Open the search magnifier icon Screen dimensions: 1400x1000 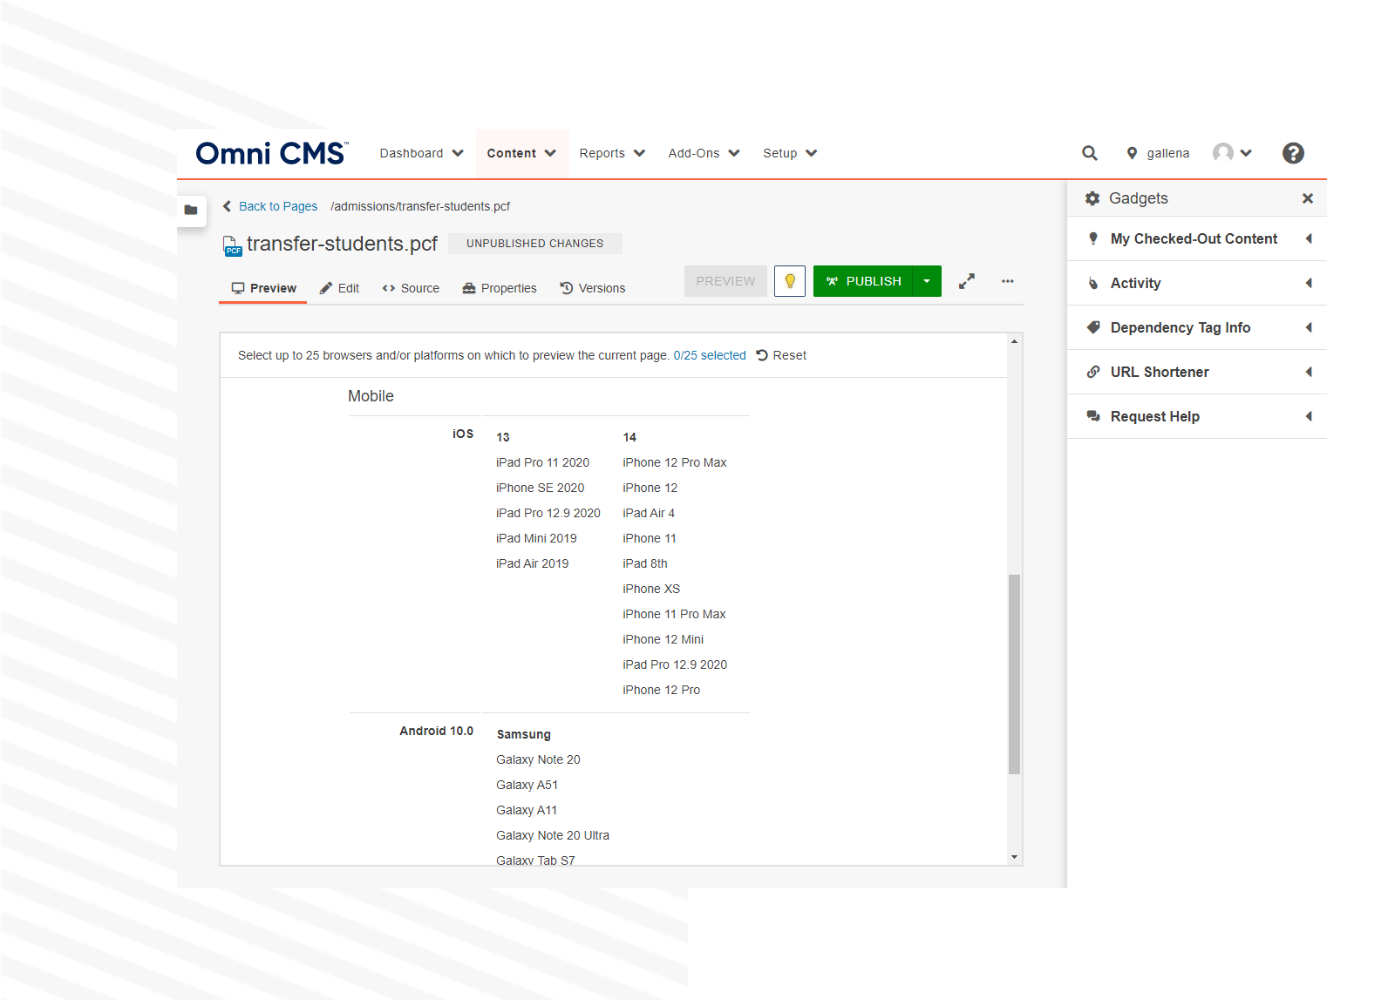coord(1090,153)
